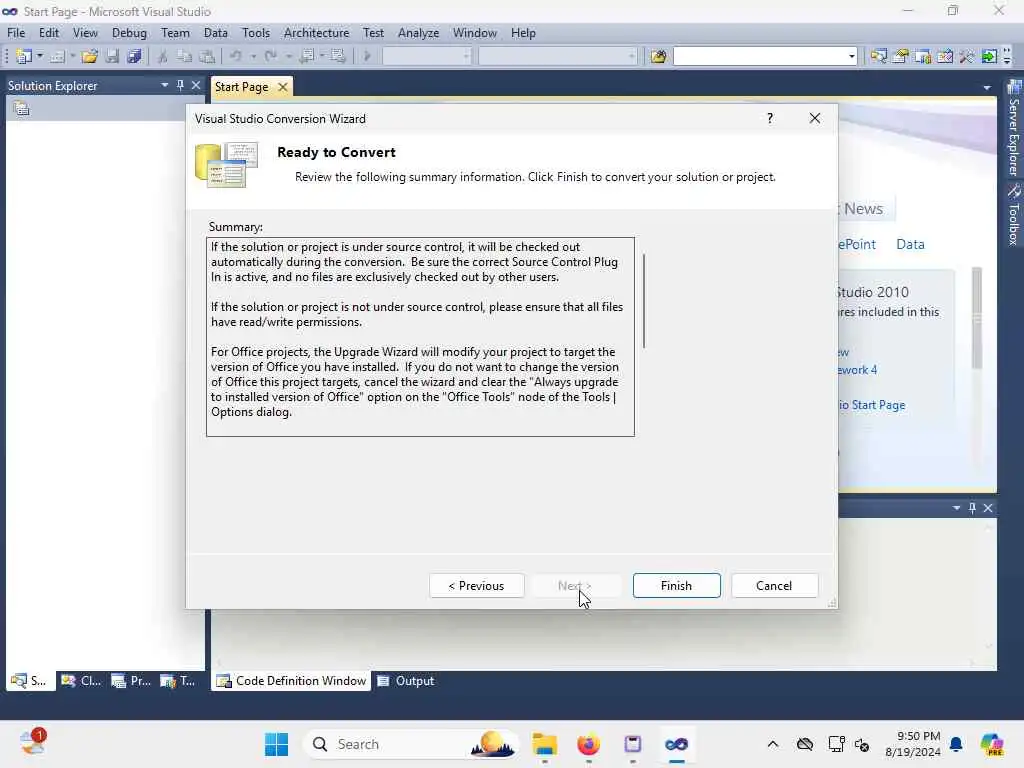Open the Architecture menu
1024x768 pixels.
point(316,33)
